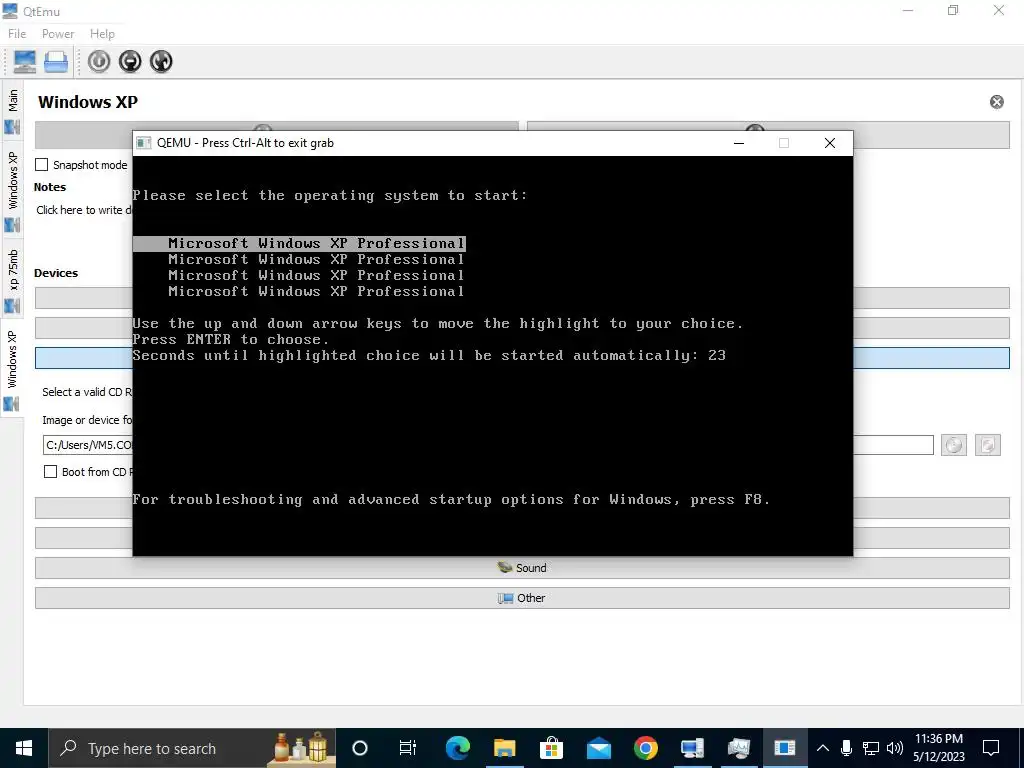The image size is (1024, 768).
Task: Click the stop machine toolbar icon
Action: click(x=130, y=61)
